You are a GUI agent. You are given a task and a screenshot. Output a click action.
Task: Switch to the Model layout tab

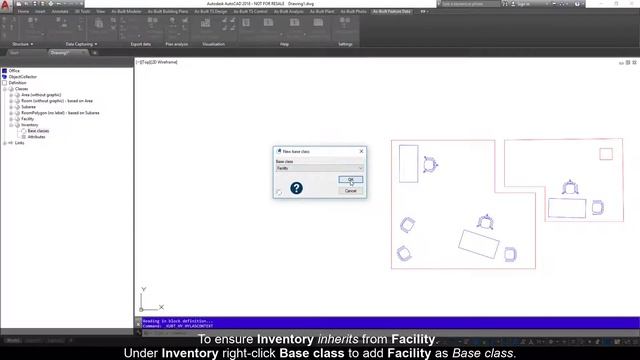pos(13,340)
